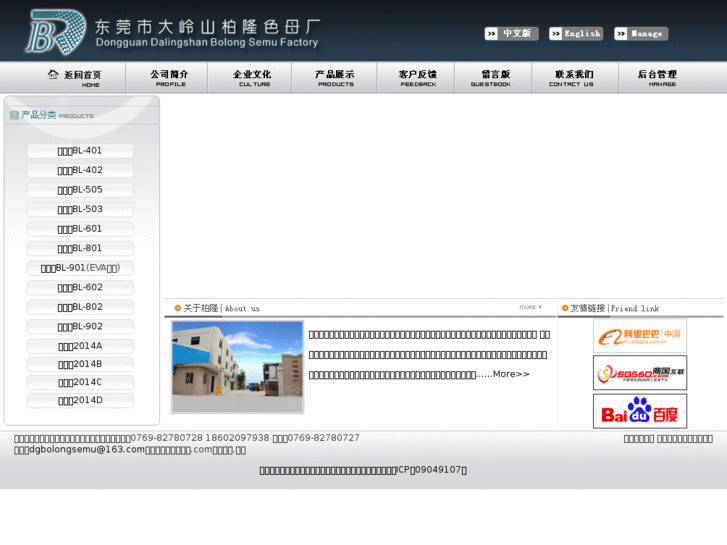
Task: Open the 联系我们 CONTACT US menu item
Action: click(x=572, y=78)
